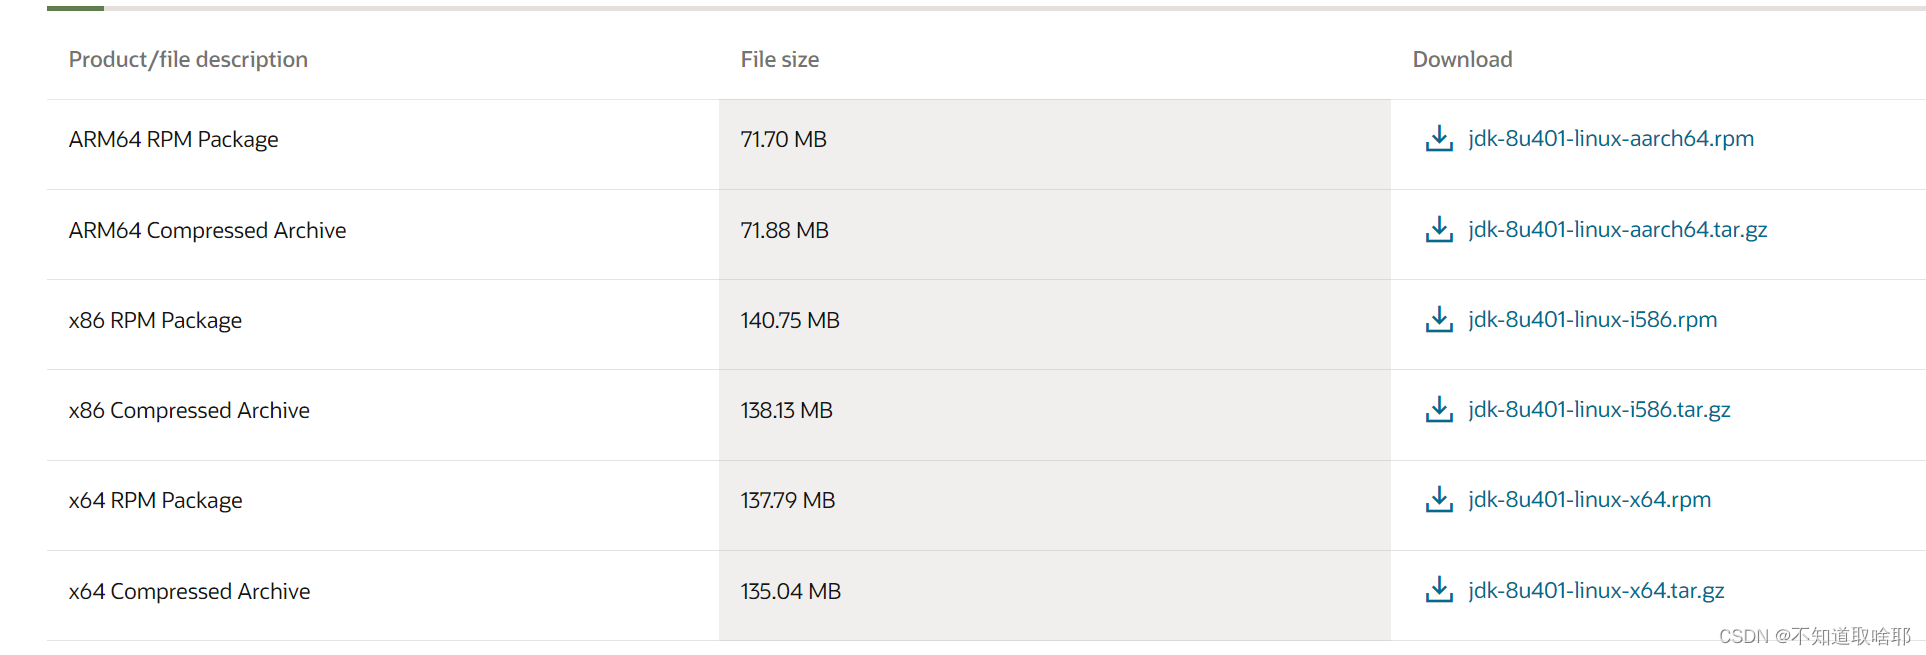Click download icon beside x64.tar.gz file
Screen dimensions: 1926x655
tap(1439, 591)
